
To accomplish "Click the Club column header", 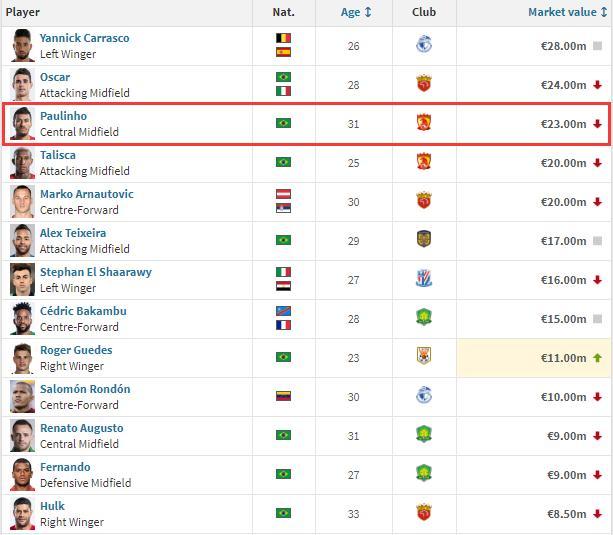I will pyautogui.click(x=424, y=12).
